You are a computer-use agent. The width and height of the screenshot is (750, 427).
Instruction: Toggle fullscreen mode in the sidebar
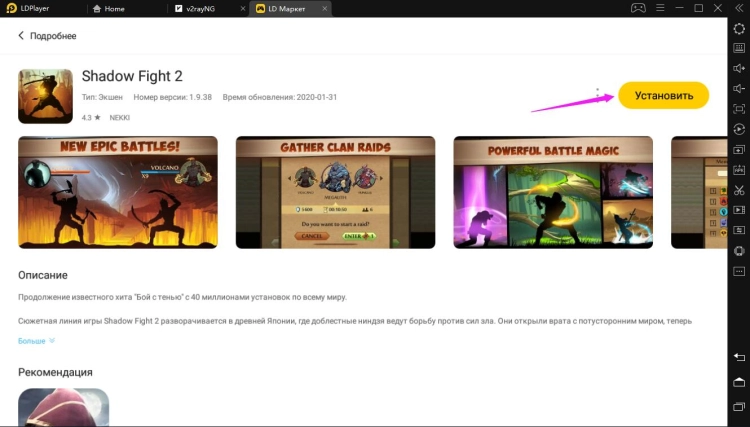click(739, 109)
